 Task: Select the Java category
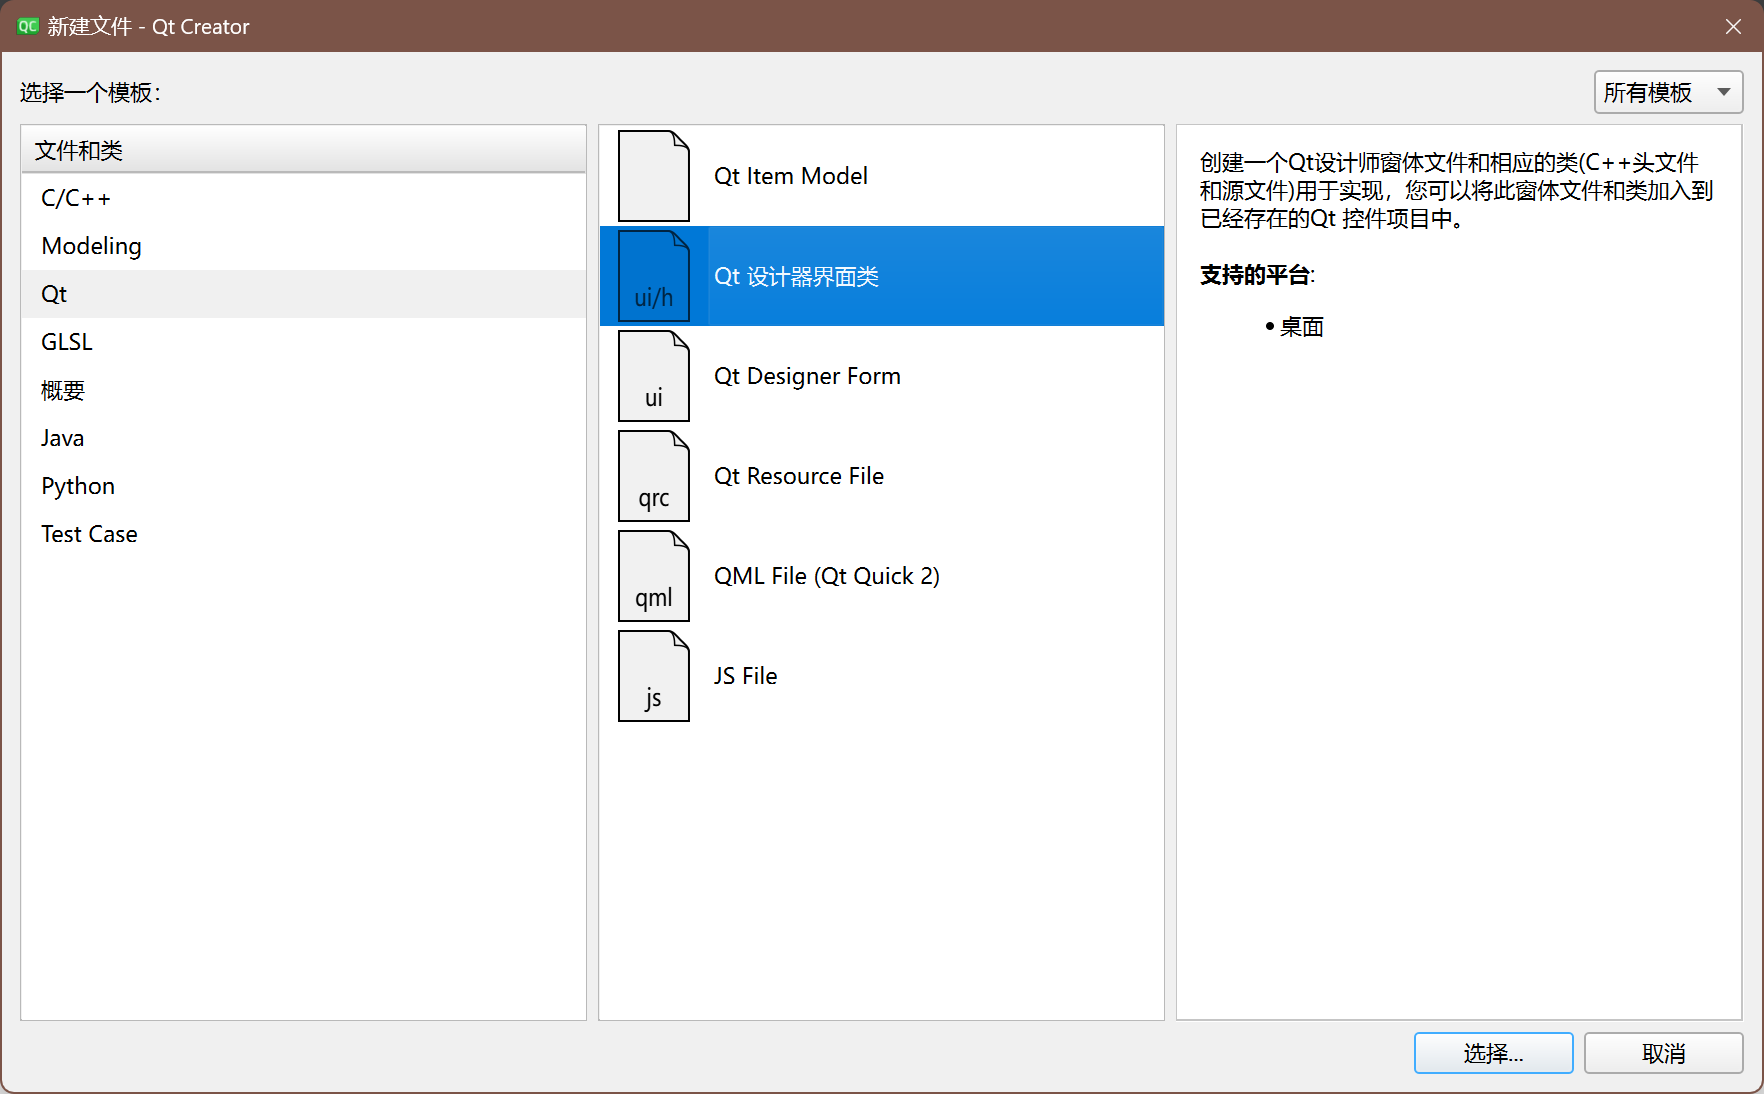tap(303, 438)
